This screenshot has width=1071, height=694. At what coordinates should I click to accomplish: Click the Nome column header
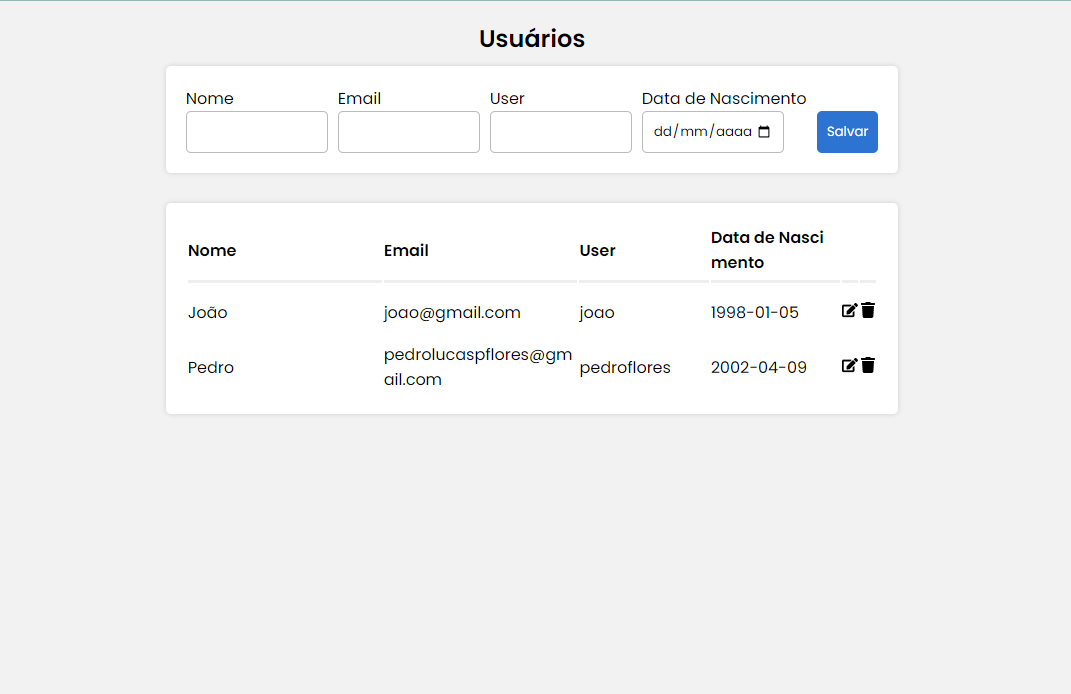212,250
